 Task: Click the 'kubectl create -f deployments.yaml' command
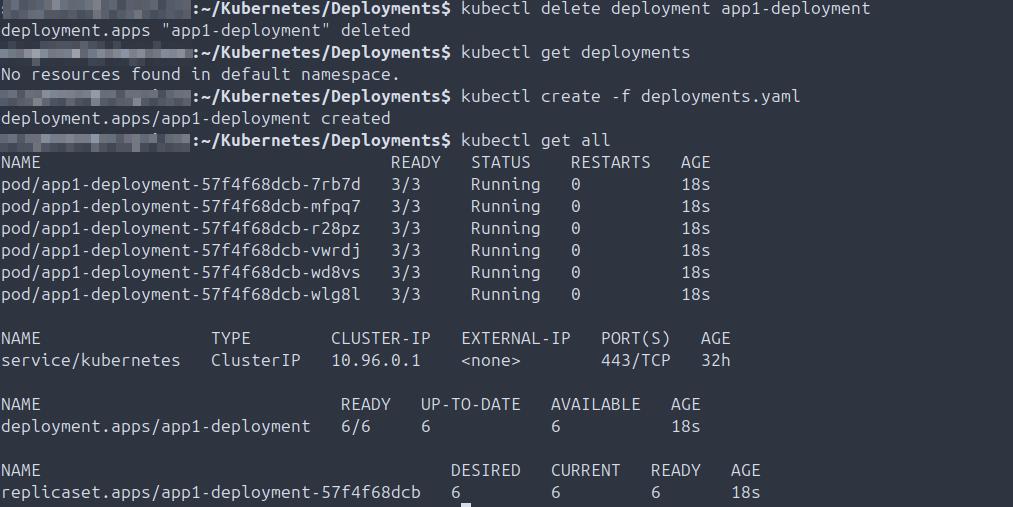630,96
